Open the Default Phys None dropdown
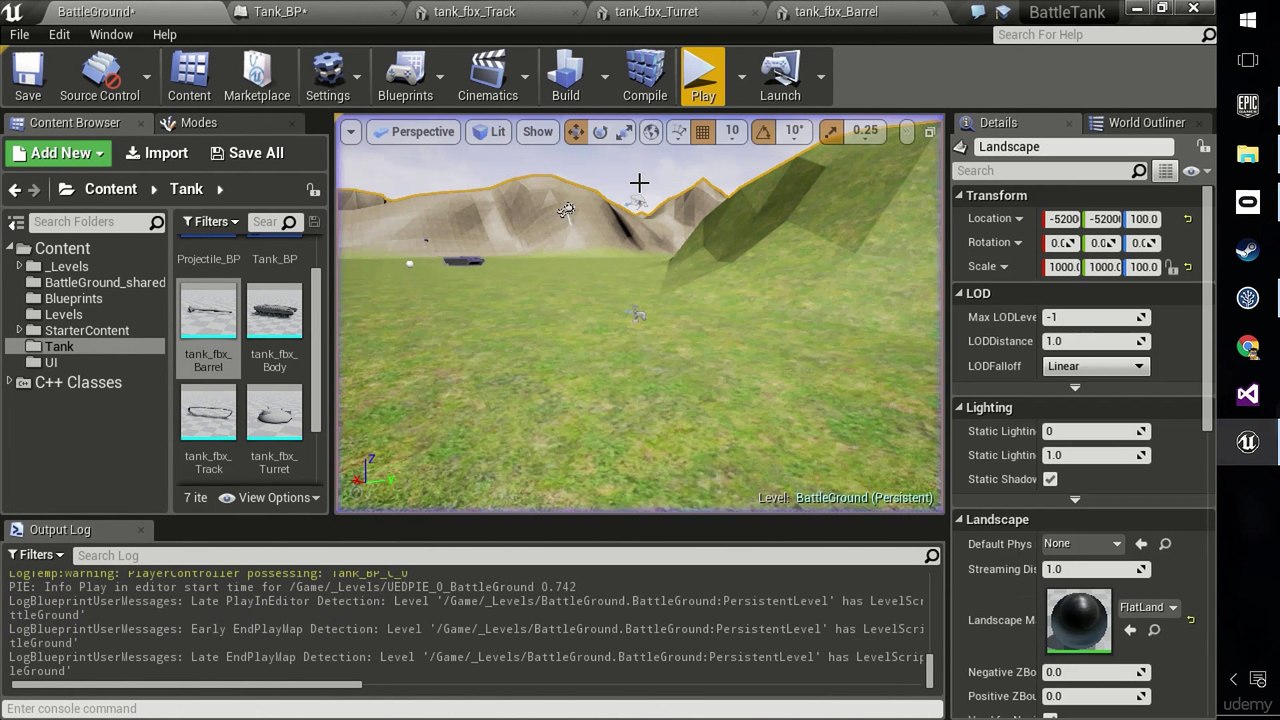This screenshot has height=720, width=1280. (1083, 544)
